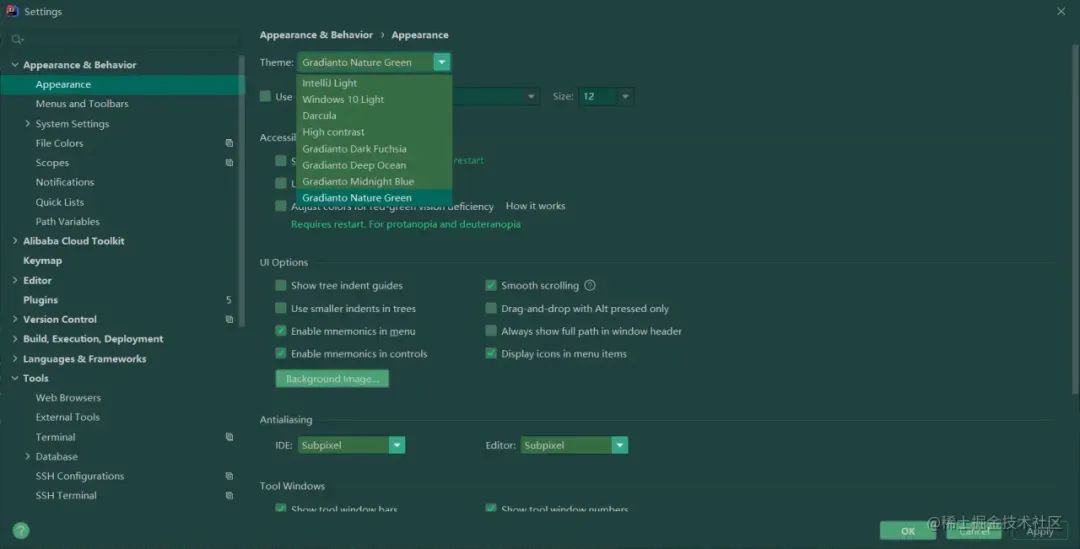Image resolution: width=1080 pixels, height=549 pixels.
Task: Click the project-level icon beside SSH Configurations
Action: pos(229,476)
